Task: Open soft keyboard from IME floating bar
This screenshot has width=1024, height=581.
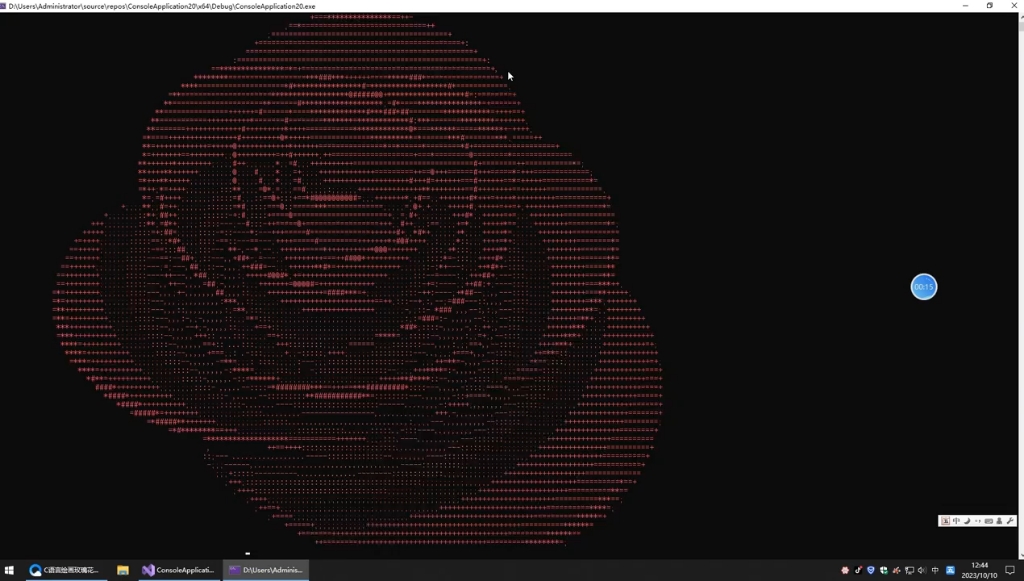Action: click(x=989, y=521)
